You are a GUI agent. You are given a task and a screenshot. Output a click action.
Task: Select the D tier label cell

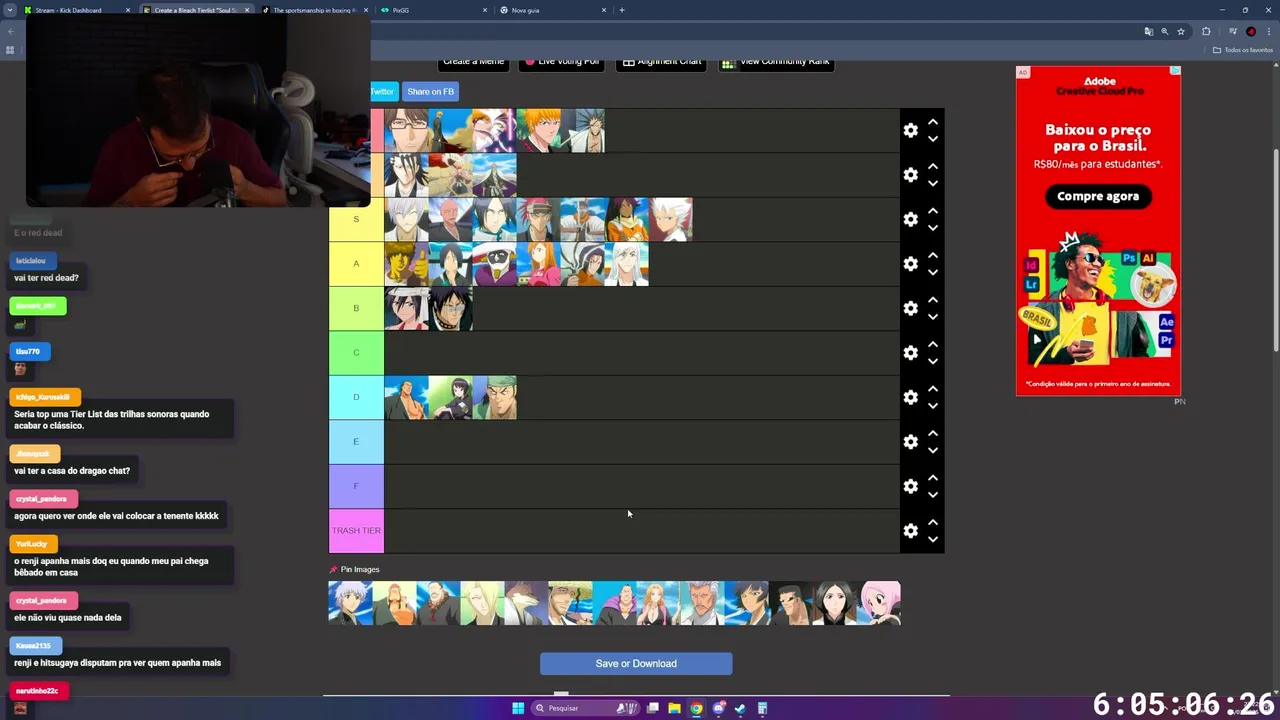coord(356,397)
